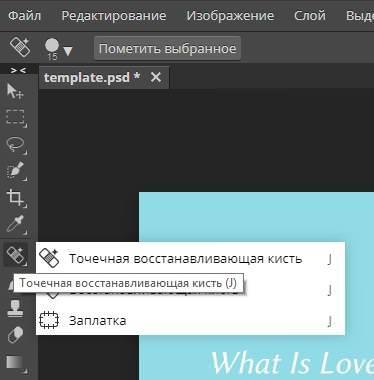Select the Quick Selection brush tool
The width and height of the screenshot is (374, 380).
click(x=16, y=171)
